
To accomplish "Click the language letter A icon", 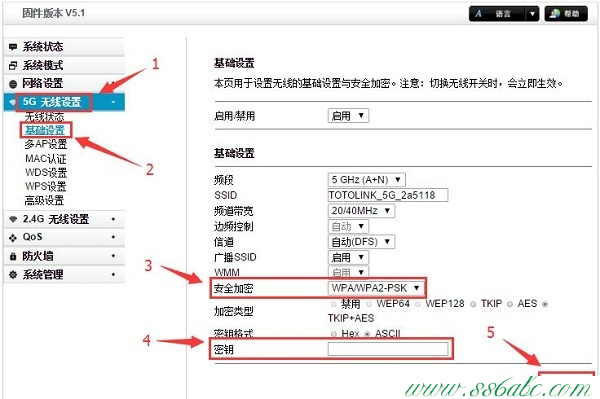I will tap(478, 14).
